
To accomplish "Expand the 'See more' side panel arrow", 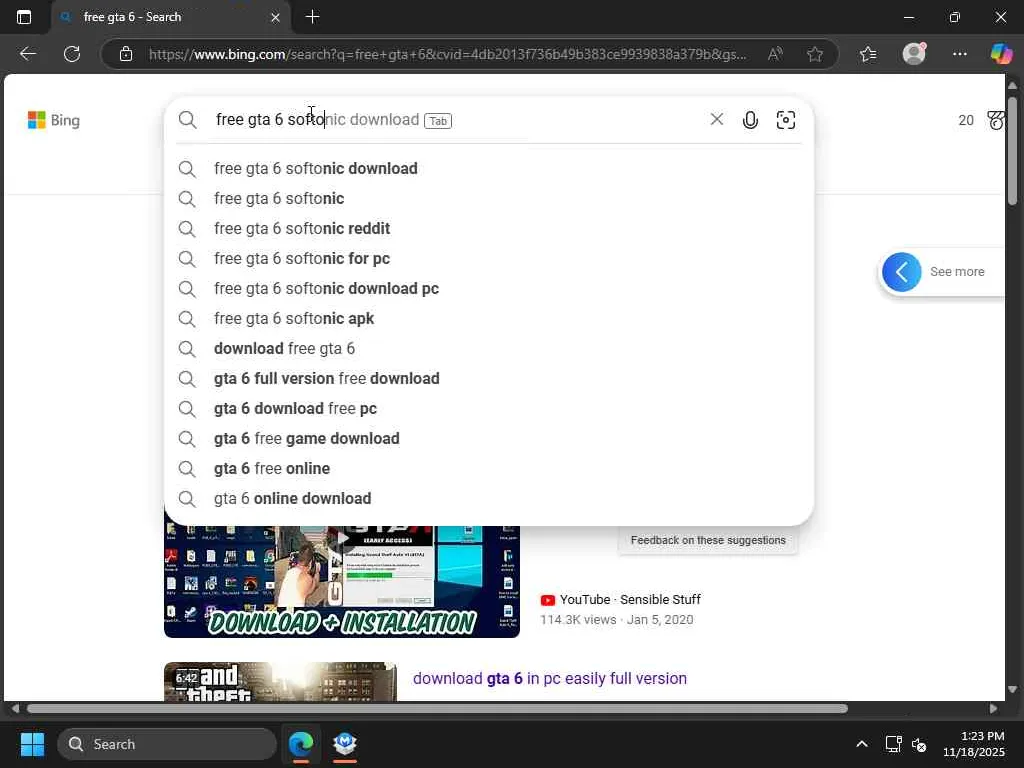I will pyautogui.click(x=902, y=272).
